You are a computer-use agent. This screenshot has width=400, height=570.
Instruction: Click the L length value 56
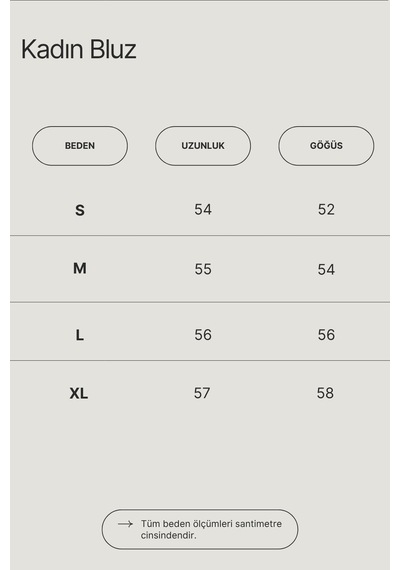pyautogui.click(x=203, y=335)
